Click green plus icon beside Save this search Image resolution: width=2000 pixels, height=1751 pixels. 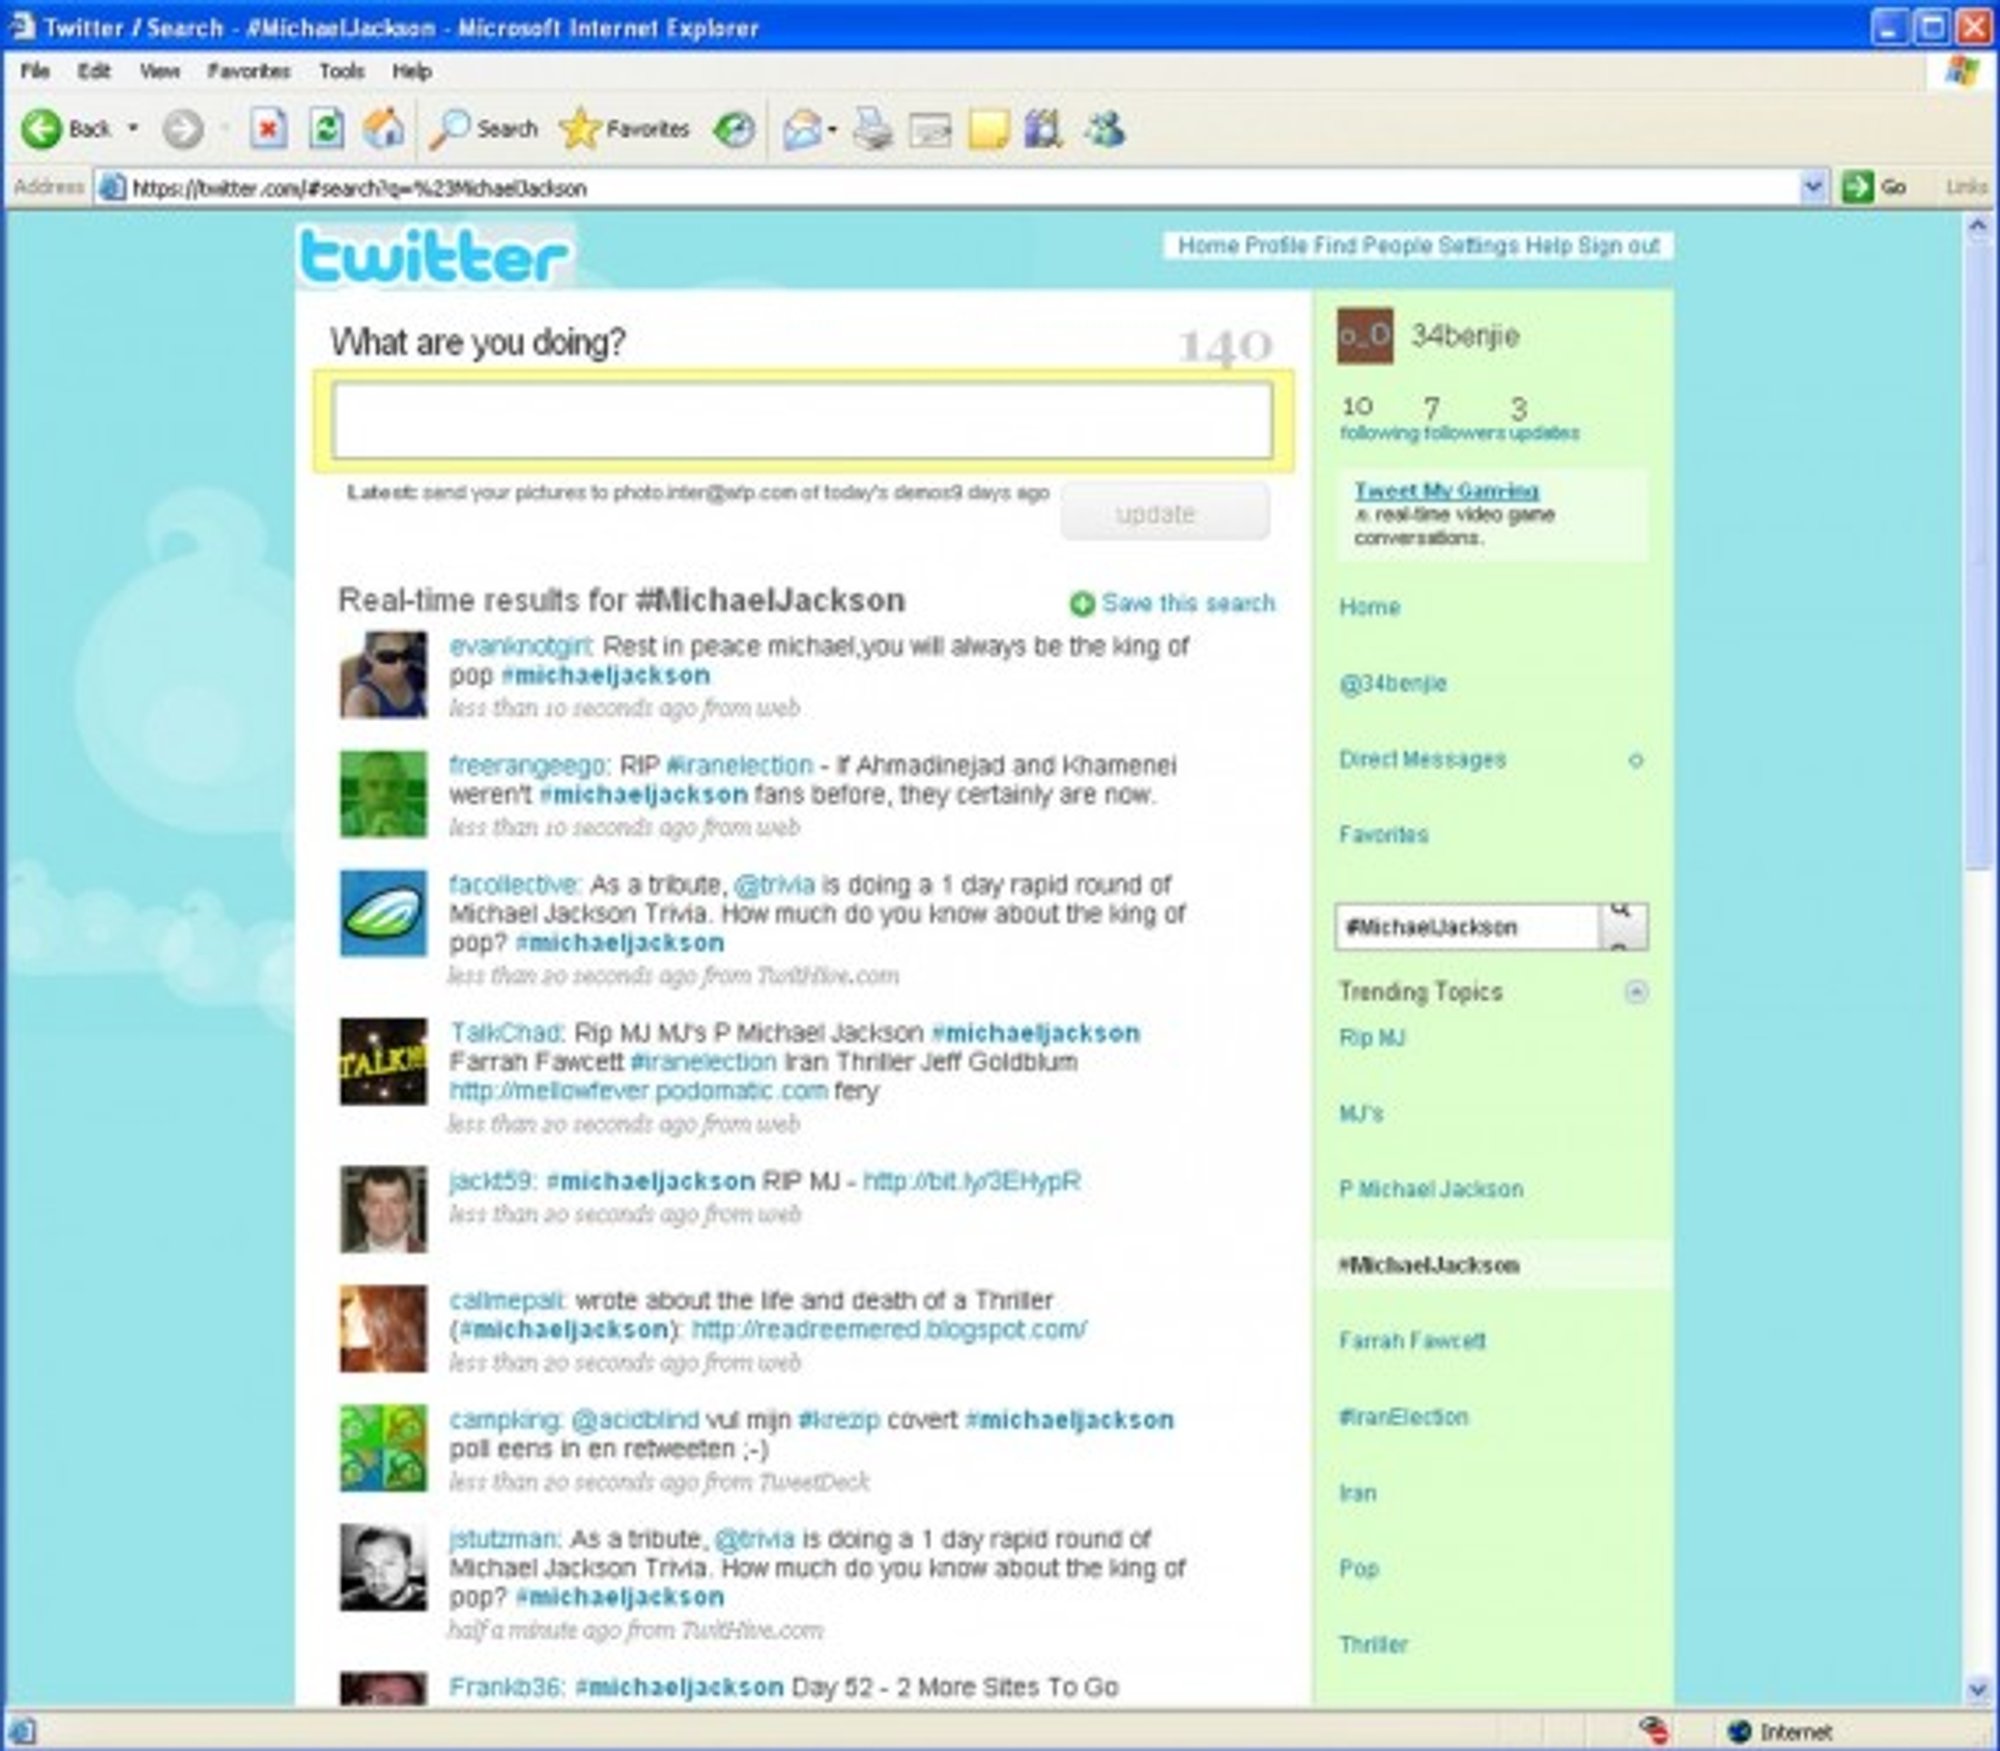point(1081,603)
